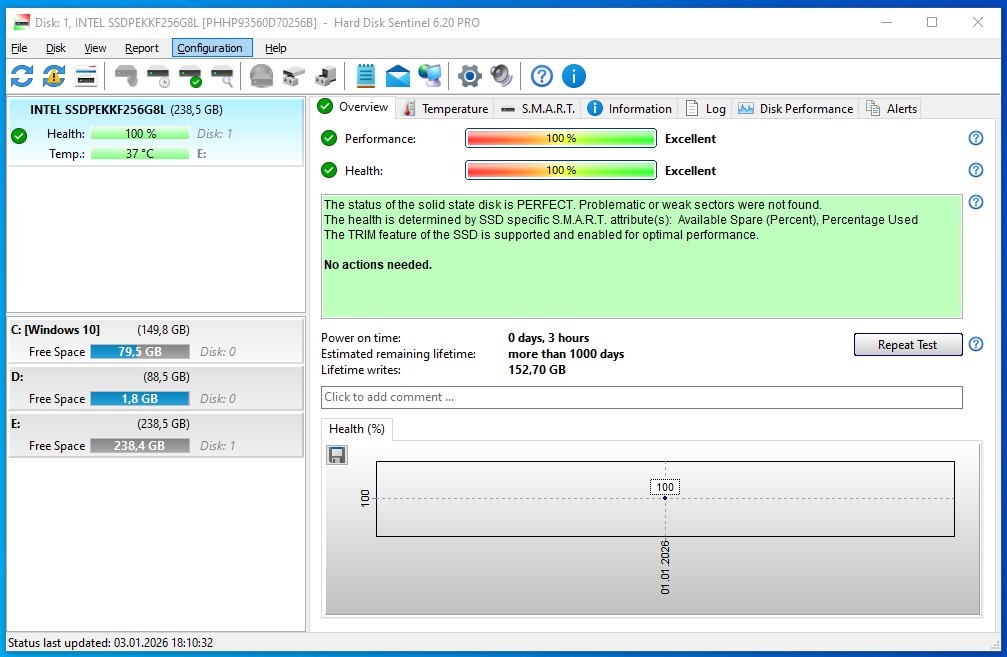Click help icon beside Health Excellent
1007x657 pixels.
pos(976,170)
